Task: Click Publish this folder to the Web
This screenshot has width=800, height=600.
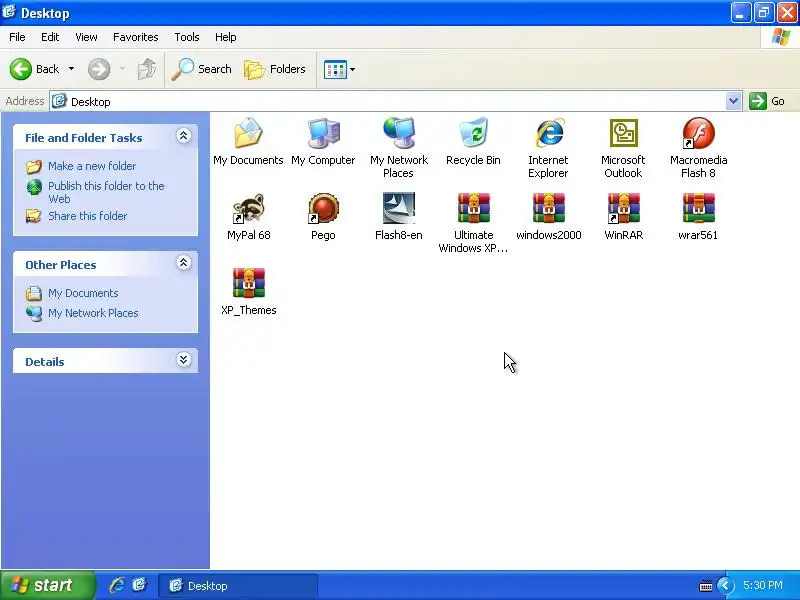Action: click(106, 192)
